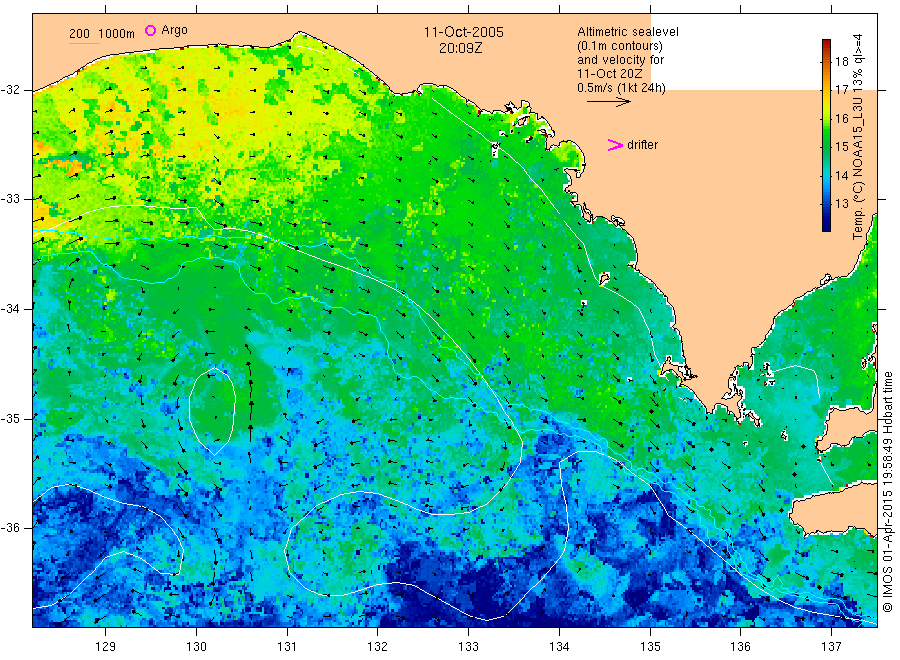The image size is (900, 660).
Task: Click longitude label 134 on bottom axis
Action: (x=559, y=647)
